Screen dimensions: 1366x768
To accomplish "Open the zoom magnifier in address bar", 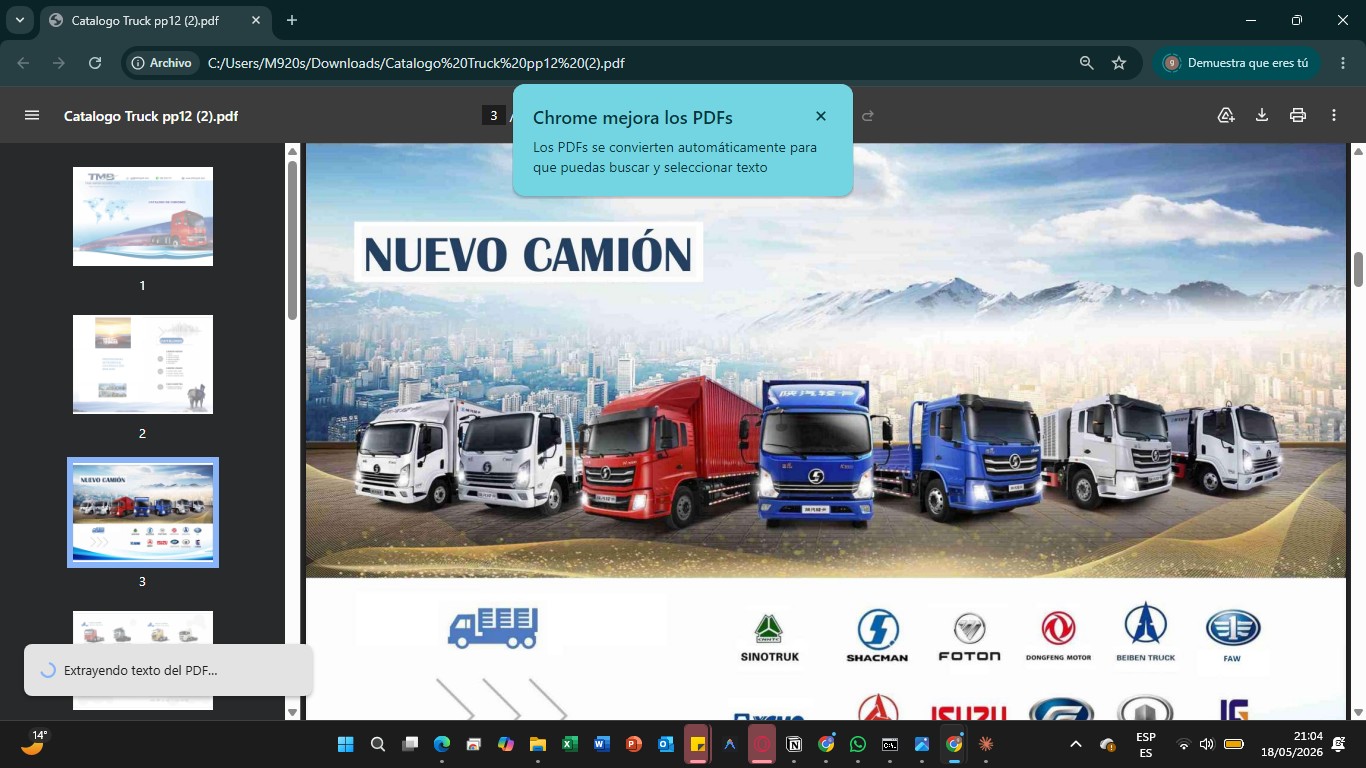I will pos(1087,62).
